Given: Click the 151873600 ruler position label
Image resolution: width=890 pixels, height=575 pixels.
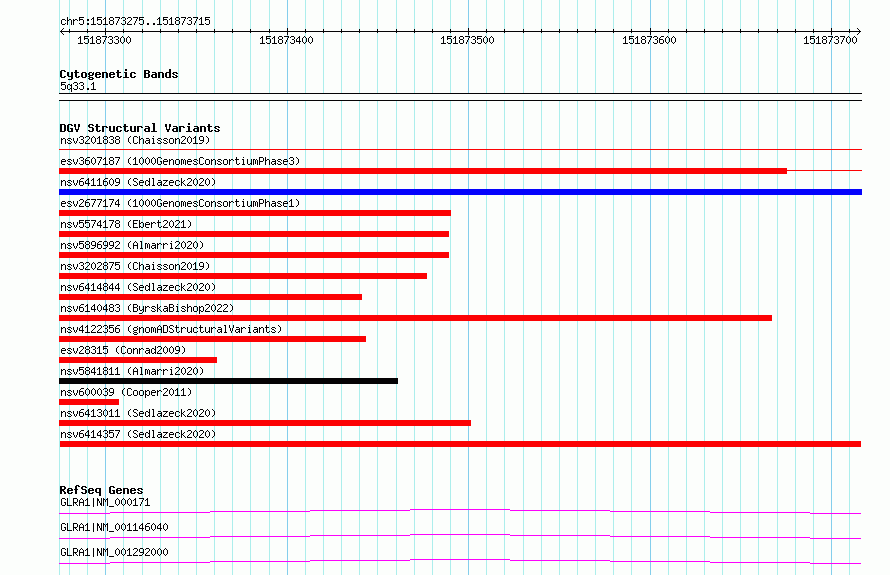Looking at the screenshot, I should pyautogui.click(x=649, y=40).
